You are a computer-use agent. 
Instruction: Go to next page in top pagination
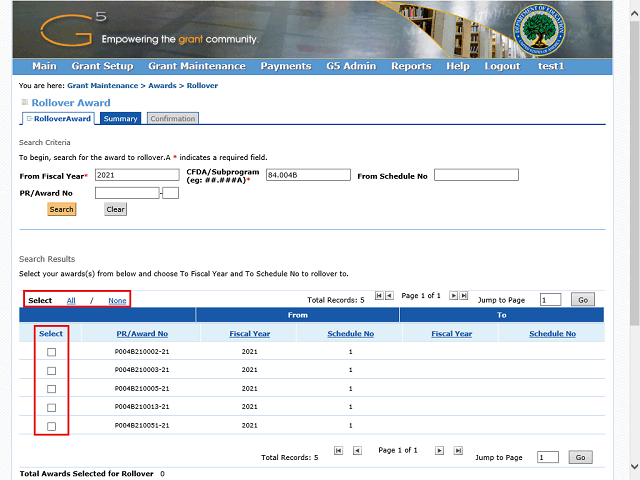click(x=453, y=296)
